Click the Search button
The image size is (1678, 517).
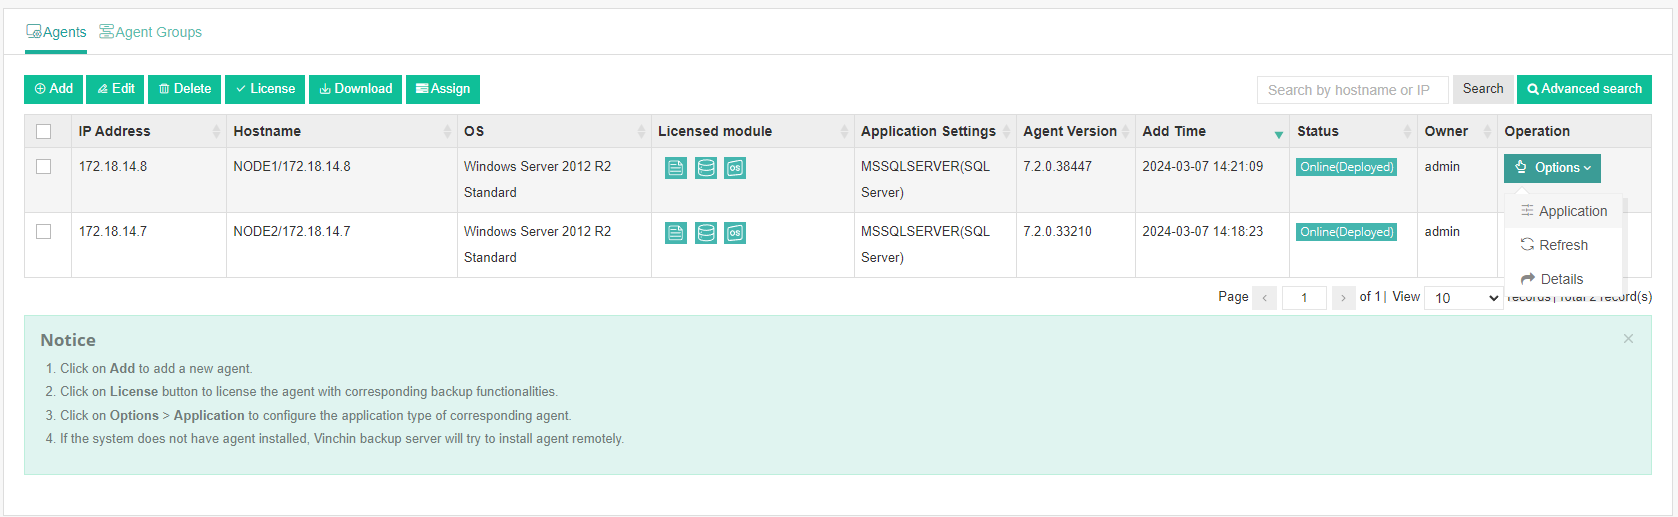coord(1483,89)
